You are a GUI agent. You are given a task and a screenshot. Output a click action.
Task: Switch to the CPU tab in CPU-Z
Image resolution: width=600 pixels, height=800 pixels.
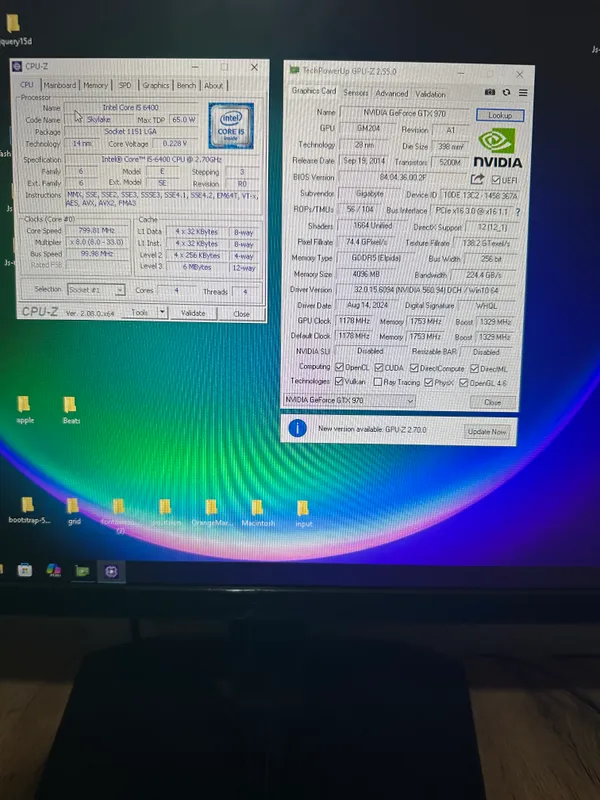point(27,84)
